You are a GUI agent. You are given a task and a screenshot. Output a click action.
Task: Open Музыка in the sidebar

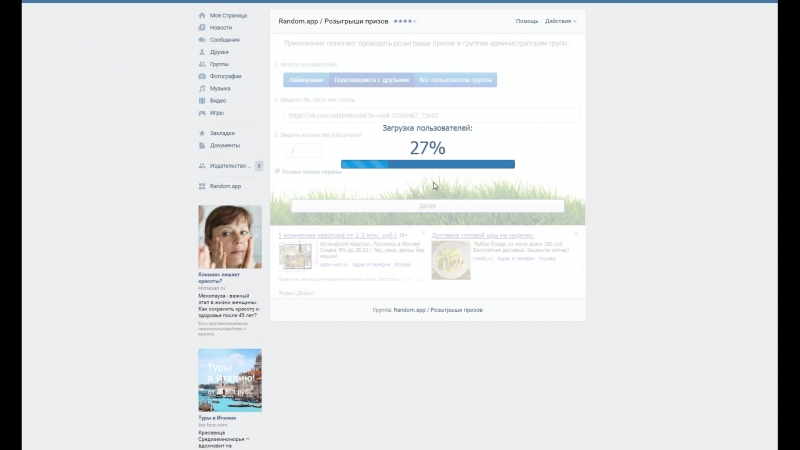220,88
